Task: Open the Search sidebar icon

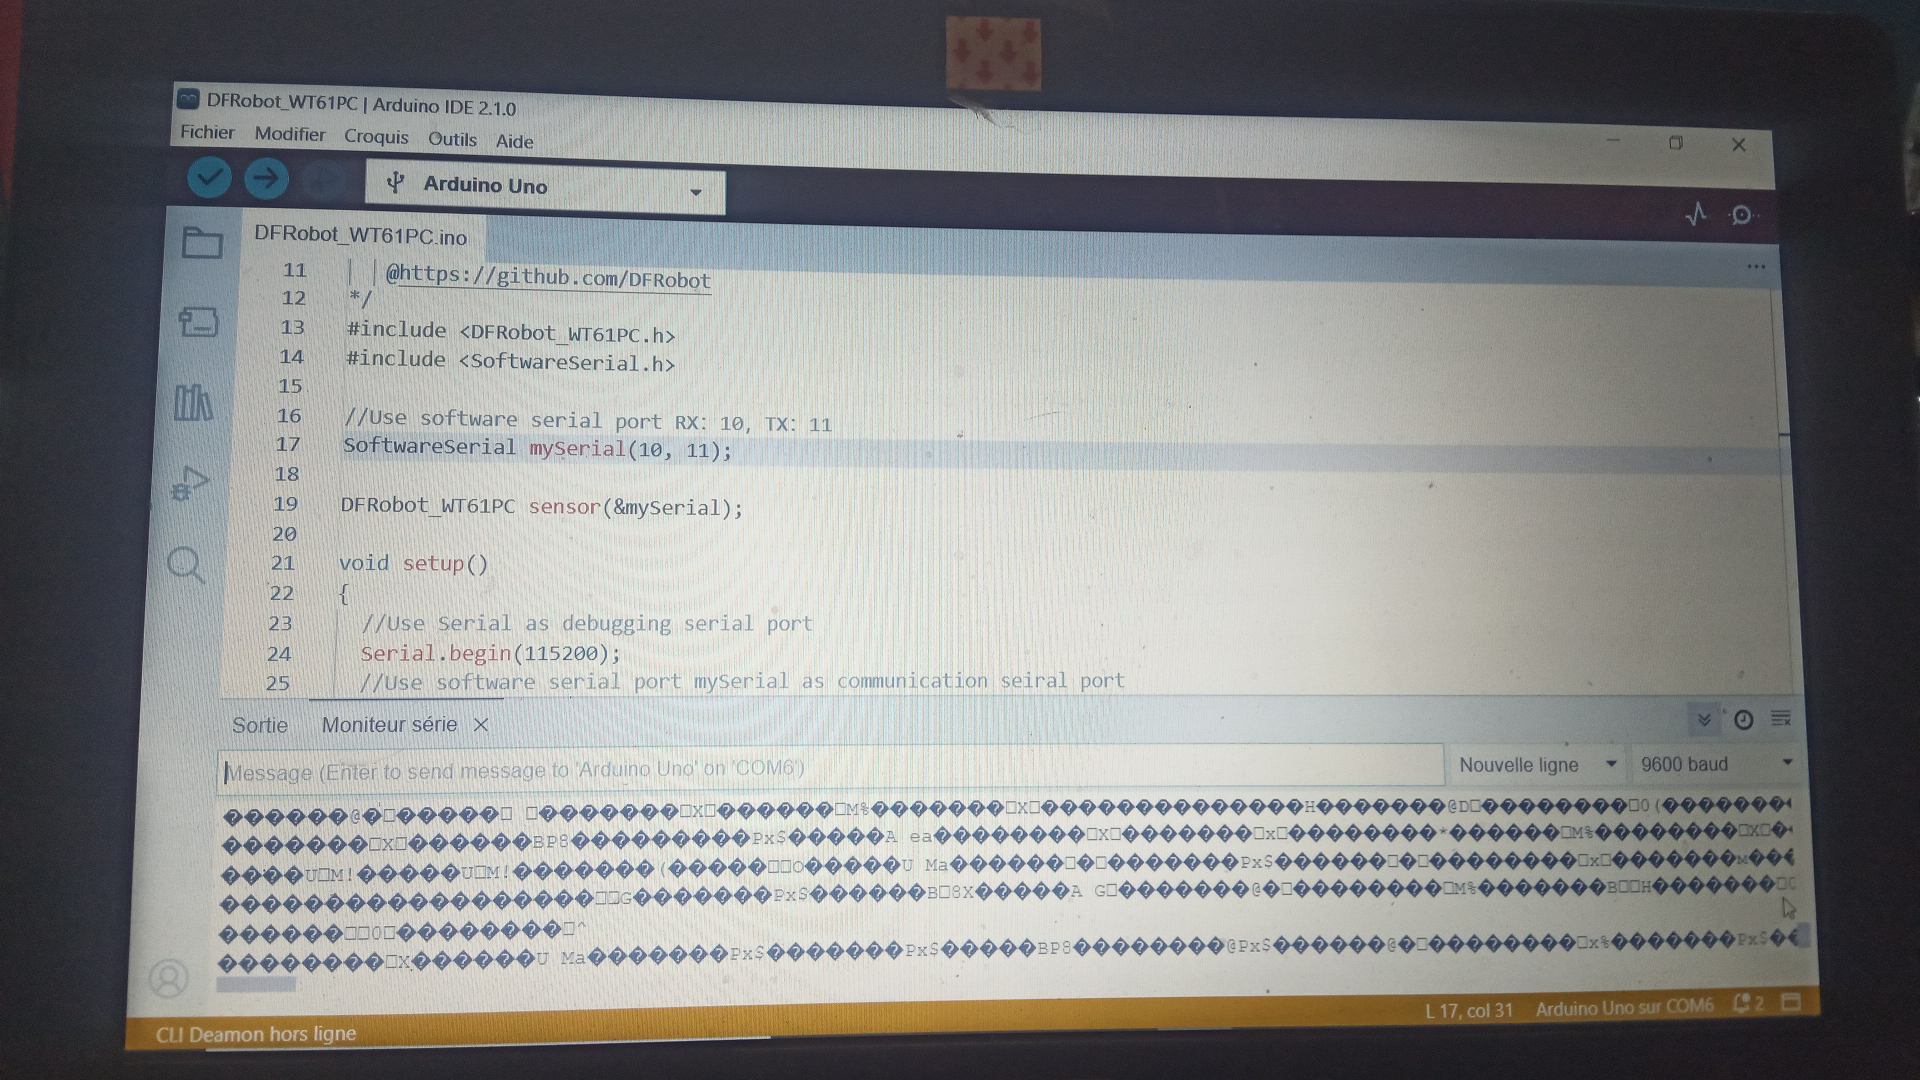Action: [186, 565]
